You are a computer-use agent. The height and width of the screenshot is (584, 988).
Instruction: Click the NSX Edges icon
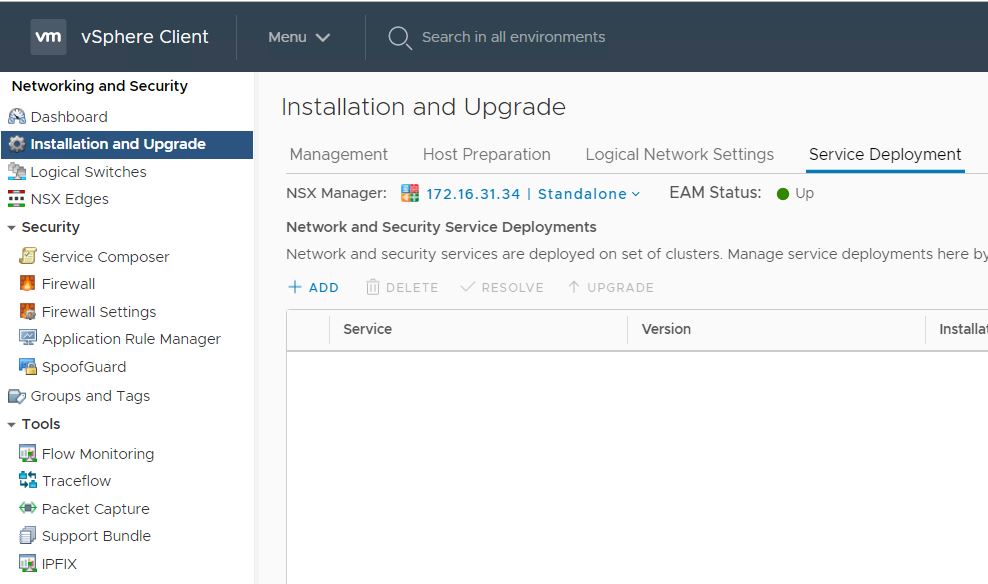coord(17,199)
